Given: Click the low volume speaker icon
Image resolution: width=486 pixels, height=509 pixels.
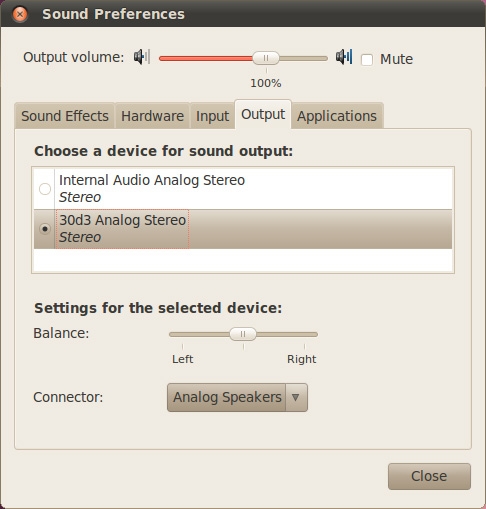Looking at the screenshot, I should coord(142,57).
